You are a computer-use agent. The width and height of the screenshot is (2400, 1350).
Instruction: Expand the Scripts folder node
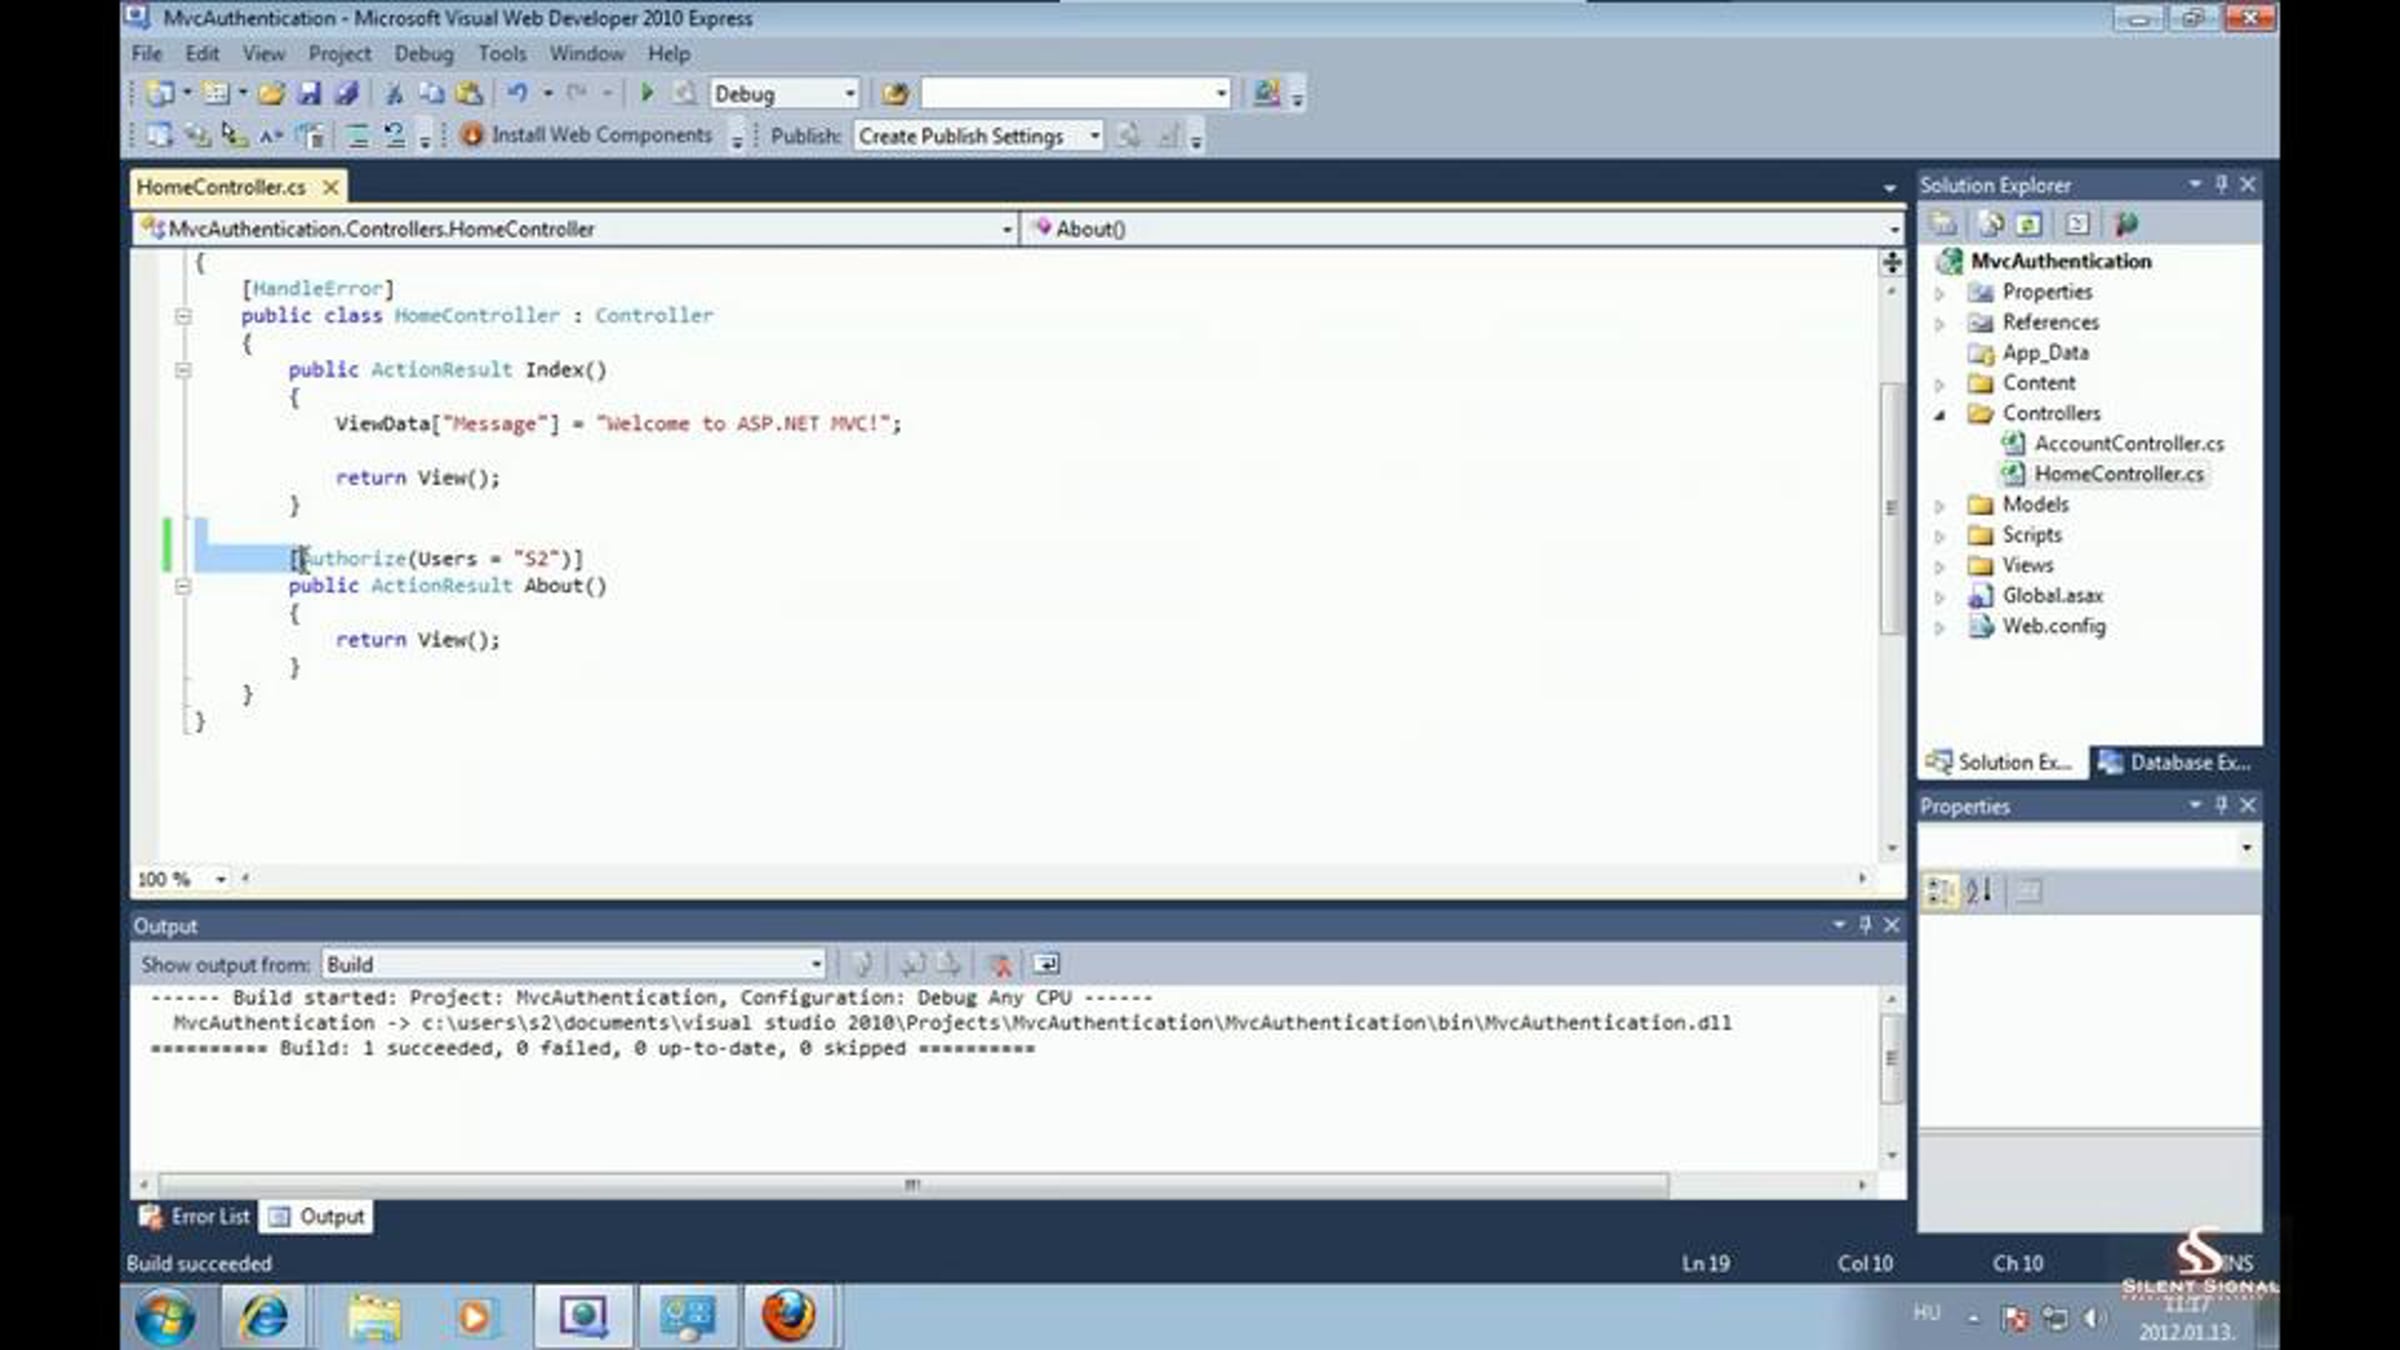tap(1939, 536)
